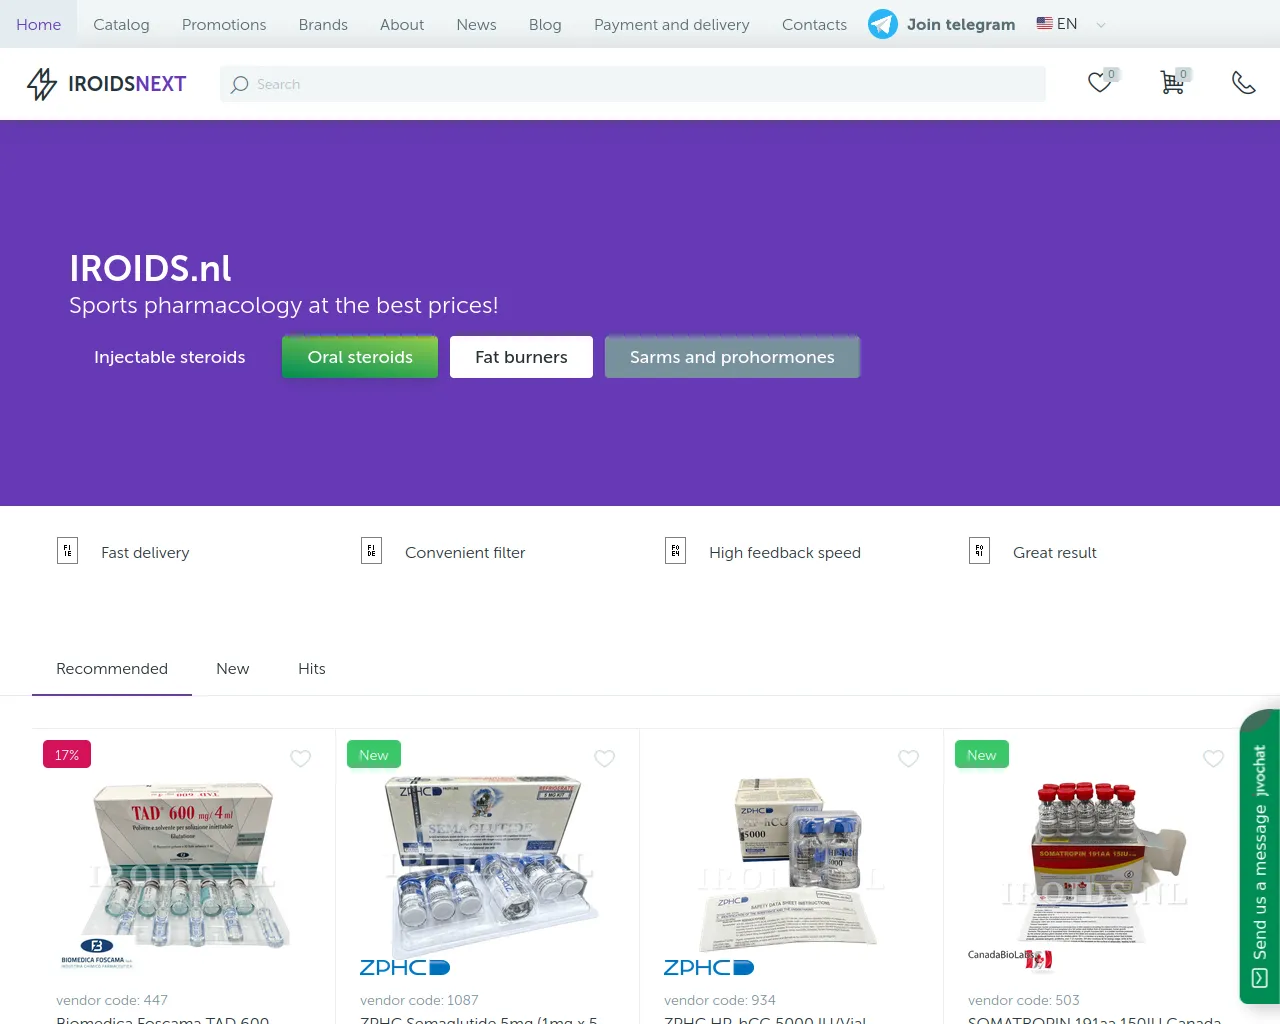Toggle favorite heart on Somatropin product
Screen dimensions: 1280x1024
(x=1213, y=759)
